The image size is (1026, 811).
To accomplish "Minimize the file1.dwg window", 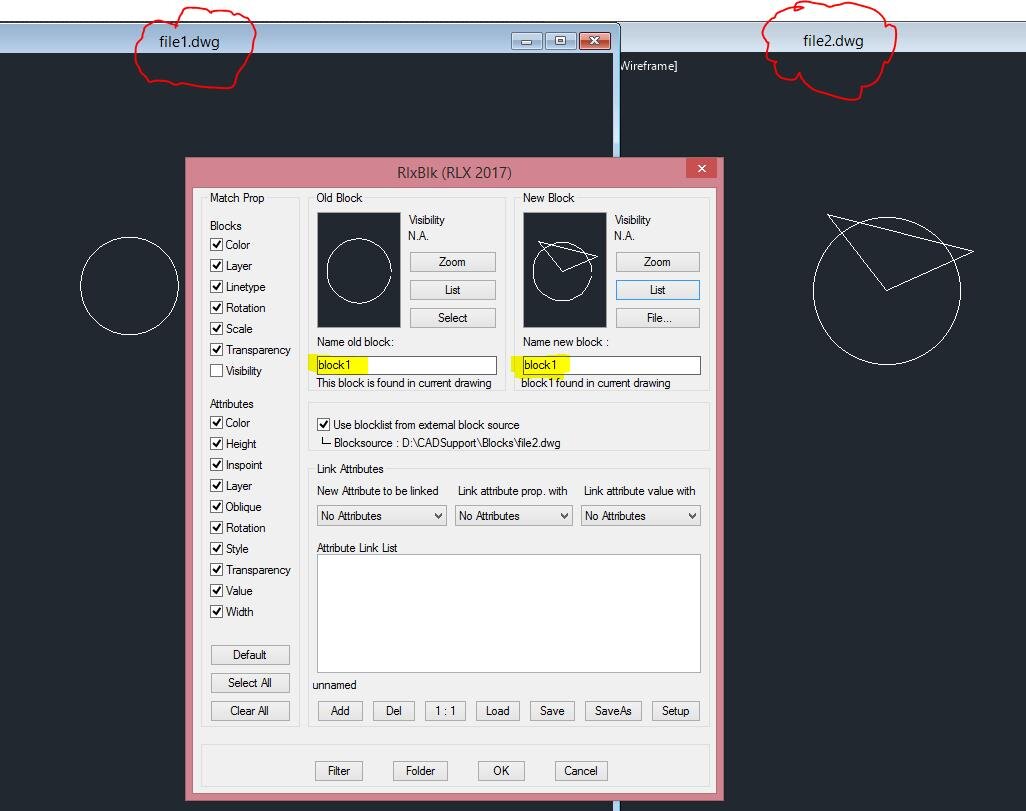I will point(527,41).
